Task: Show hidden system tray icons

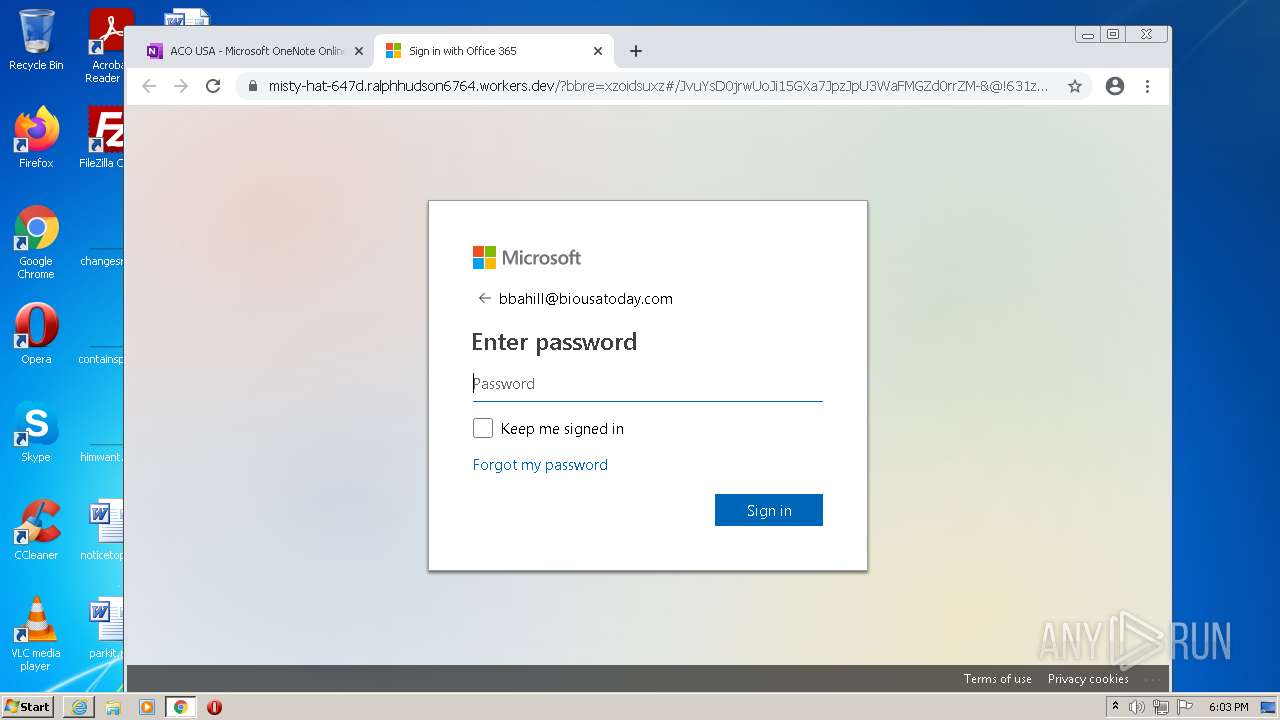Action: (x=1115, y=707)
